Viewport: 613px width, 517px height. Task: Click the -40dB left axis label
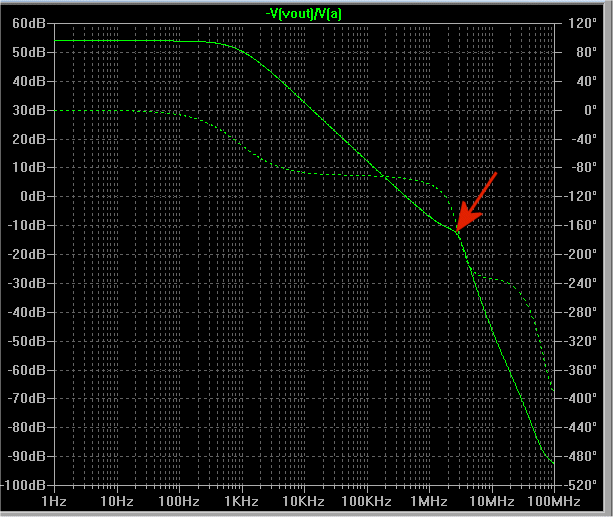point(27,312)
